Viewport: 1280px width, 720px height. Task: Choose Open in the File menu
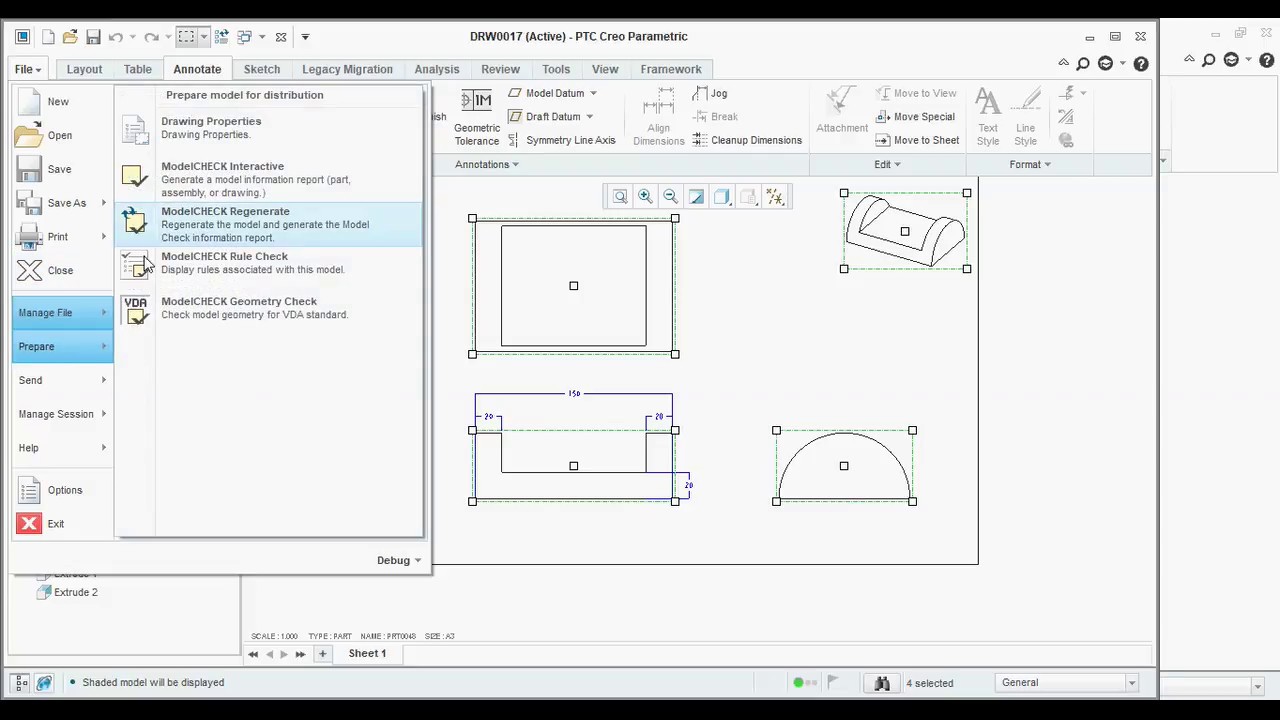pyautogui.click(x=62, y=135)
